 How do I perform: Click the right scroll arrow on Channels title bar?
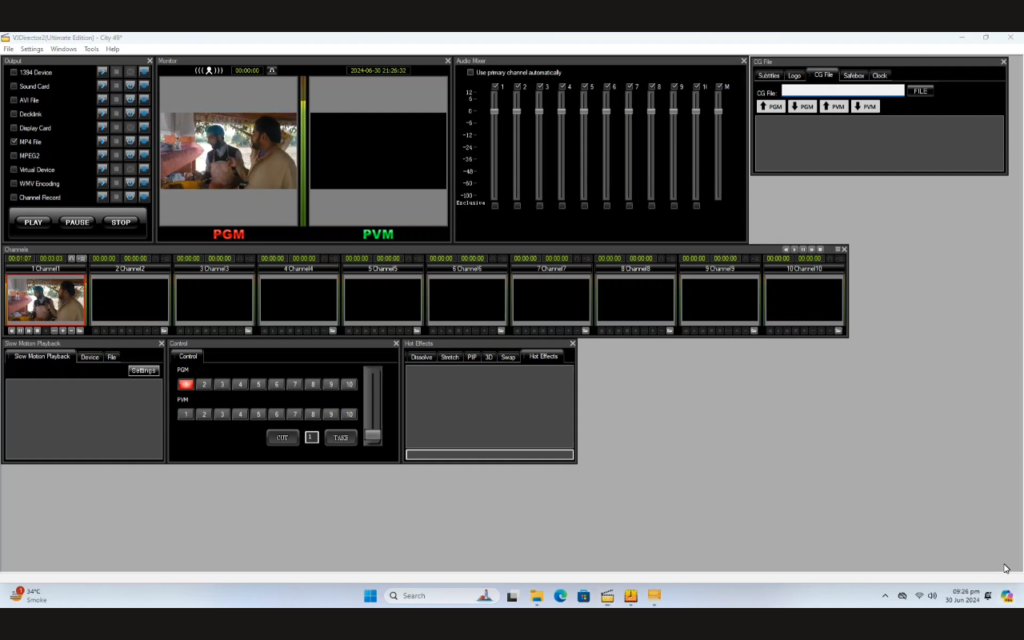[793, 249]
